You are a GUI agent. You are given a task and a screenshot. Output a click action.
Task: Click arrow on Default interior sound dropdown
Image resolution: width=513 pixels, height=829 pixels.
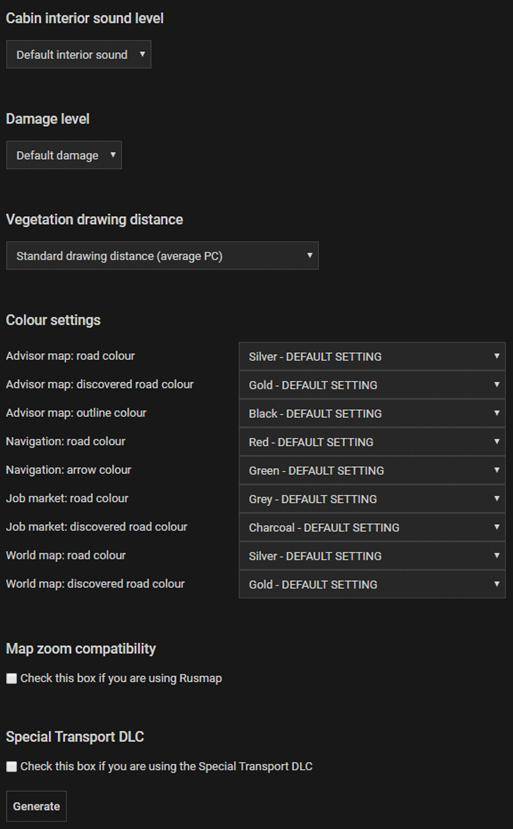142,54
